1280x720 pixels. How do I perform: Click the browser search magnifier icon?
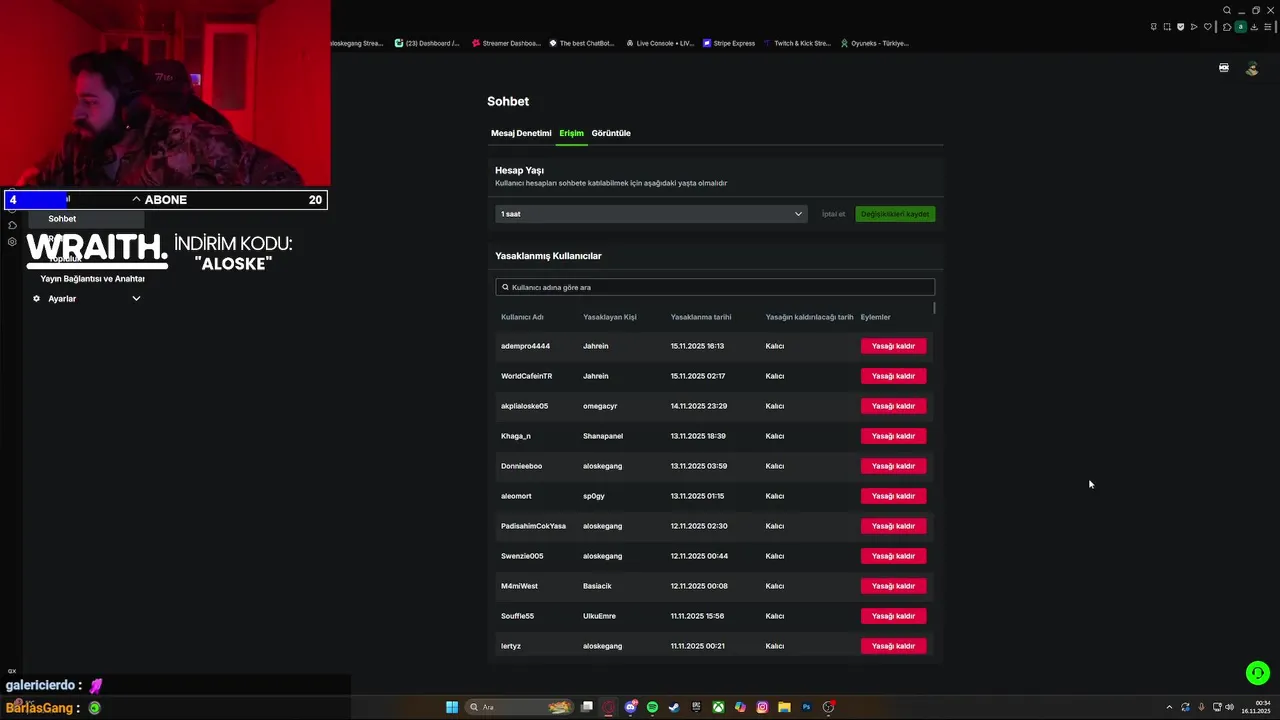tap(1227, 10)
